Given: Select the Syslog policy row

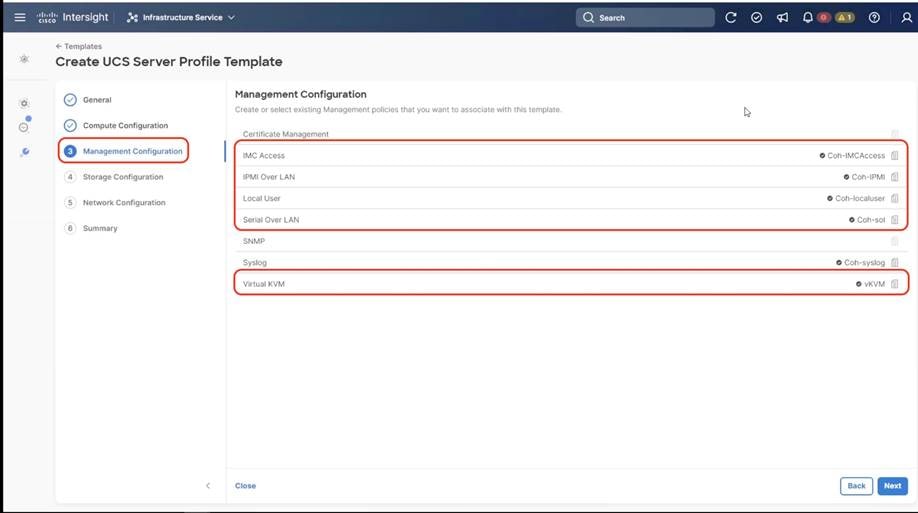Looking at the screenshot, I should click(x=571, y=262).
